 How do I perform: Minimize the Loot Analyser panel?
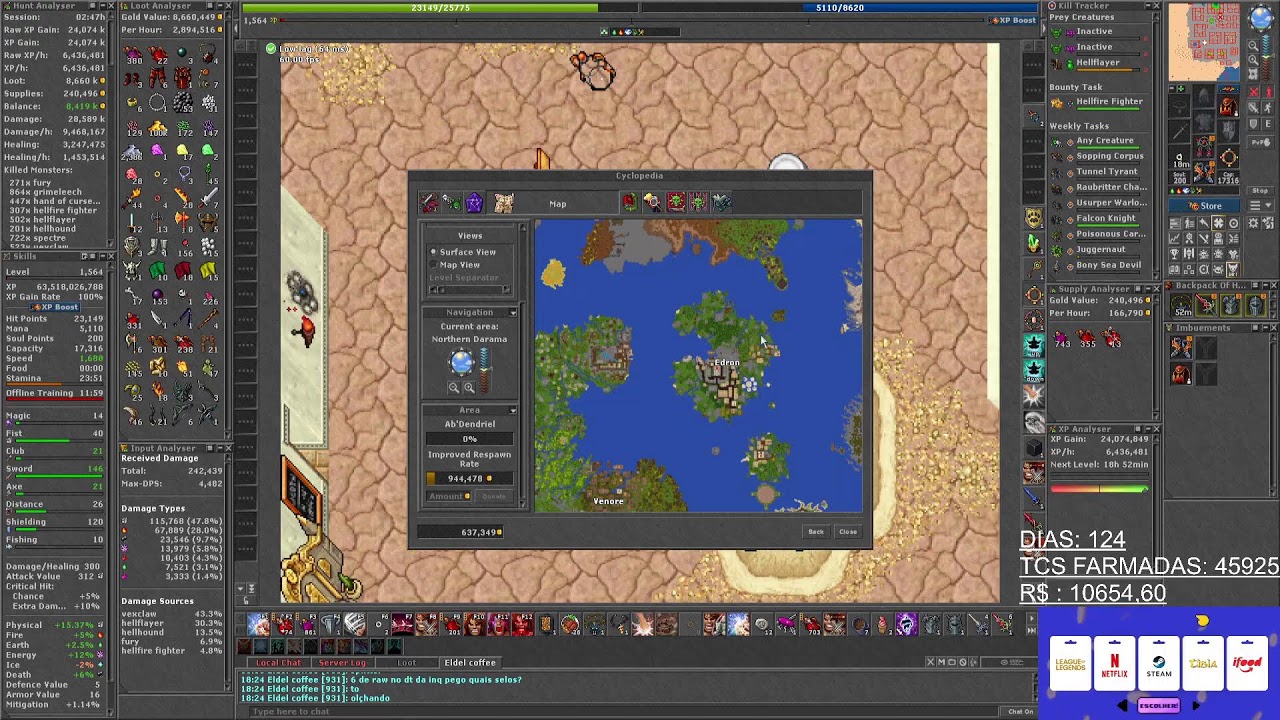click(x=220, y=6)
